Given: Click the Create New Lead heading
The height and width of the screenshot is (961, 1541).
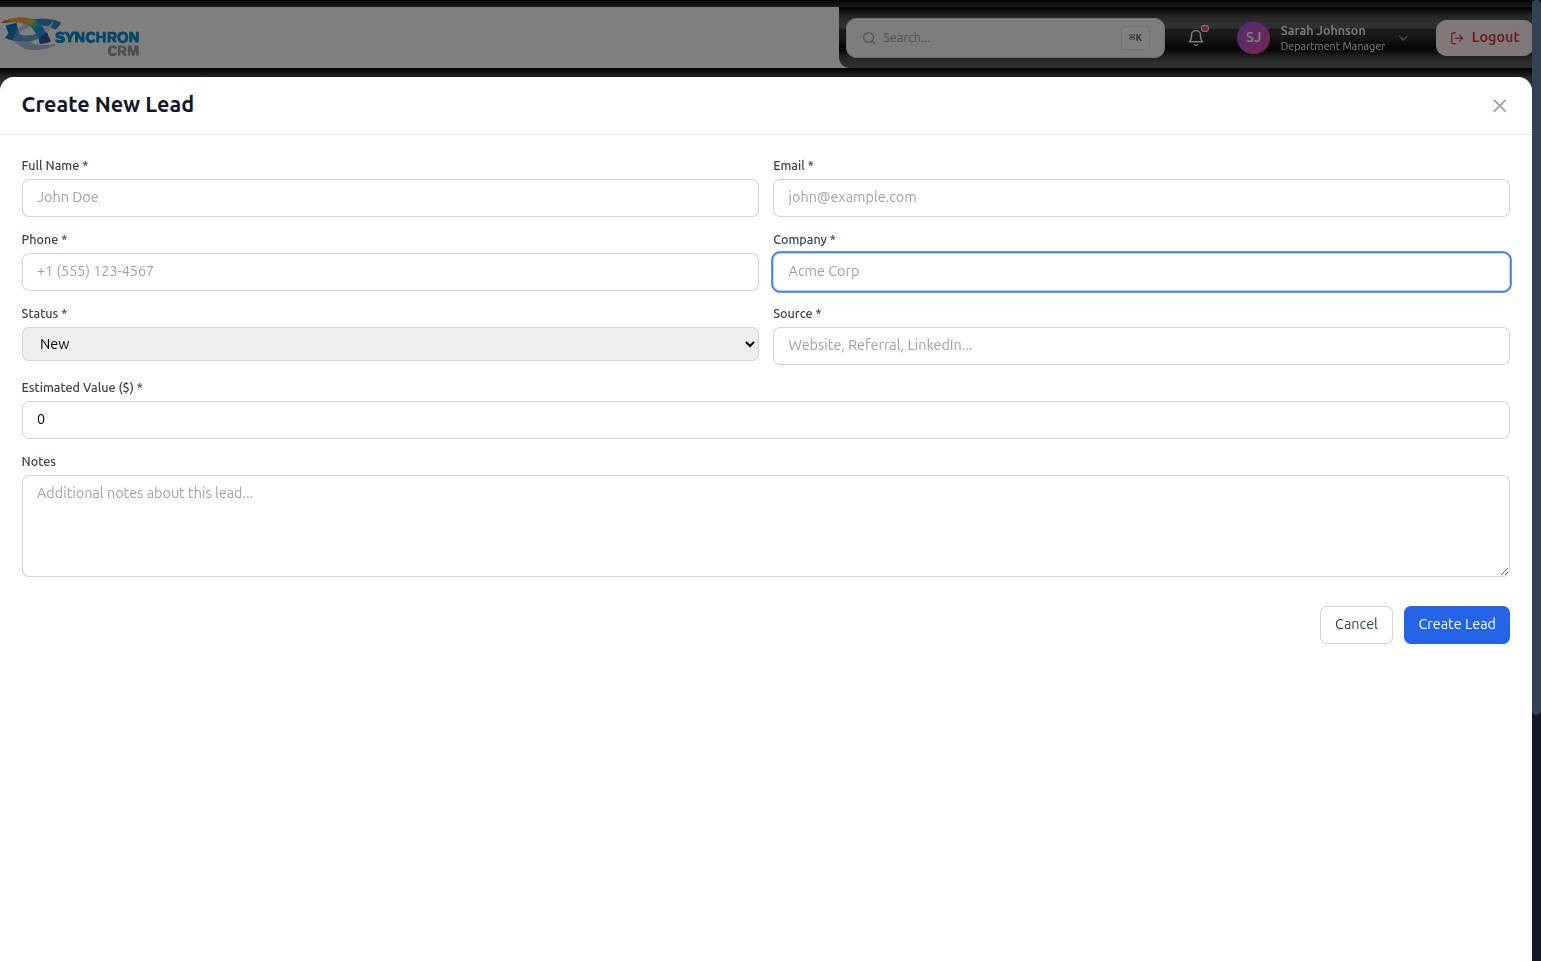Looking at the screenshot, I should pyautogui.click(x=108, y=105).
